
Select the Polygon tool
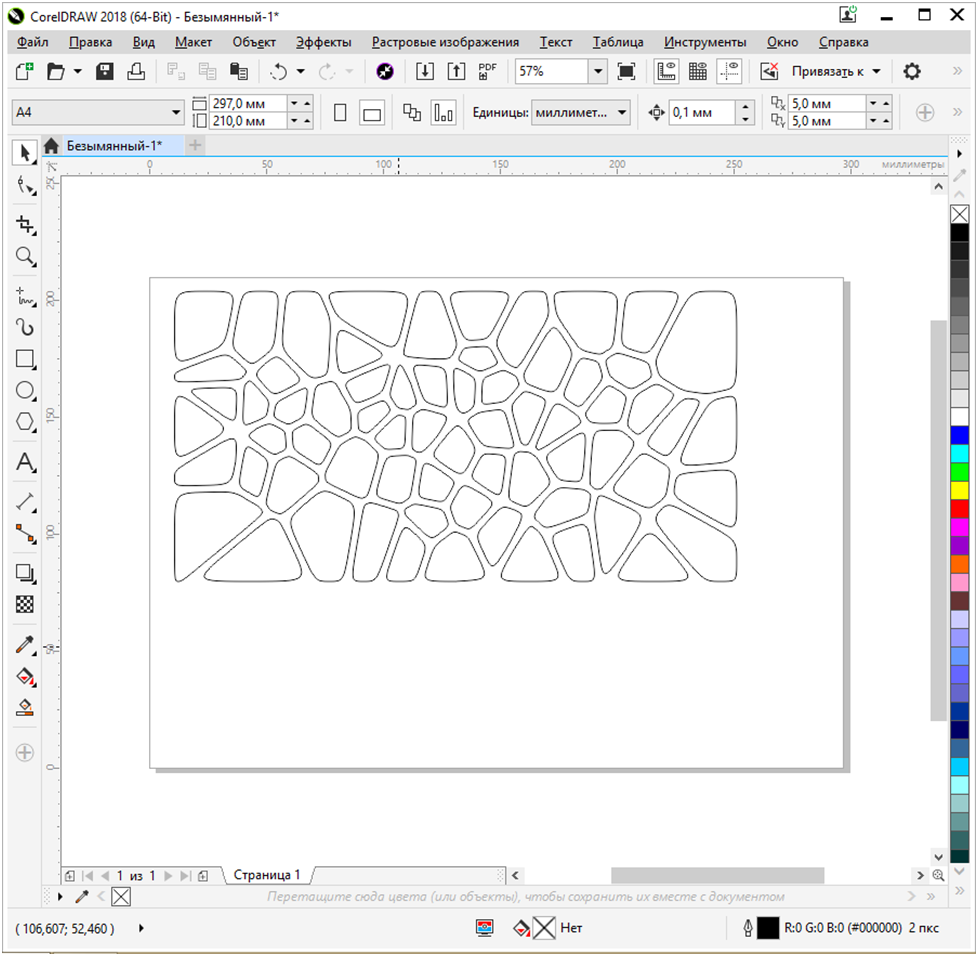pyautogui.click(x=24, y=422)
